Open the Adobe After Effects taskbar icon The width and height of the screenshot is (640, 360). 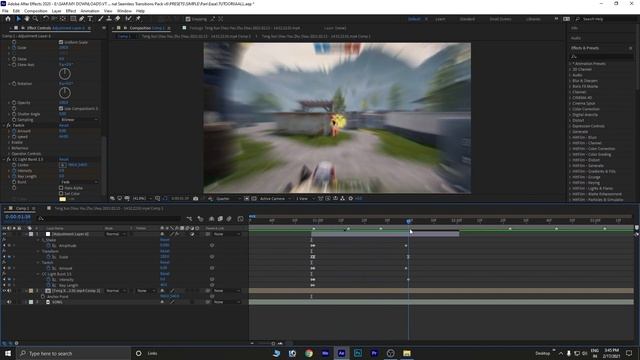341,353
